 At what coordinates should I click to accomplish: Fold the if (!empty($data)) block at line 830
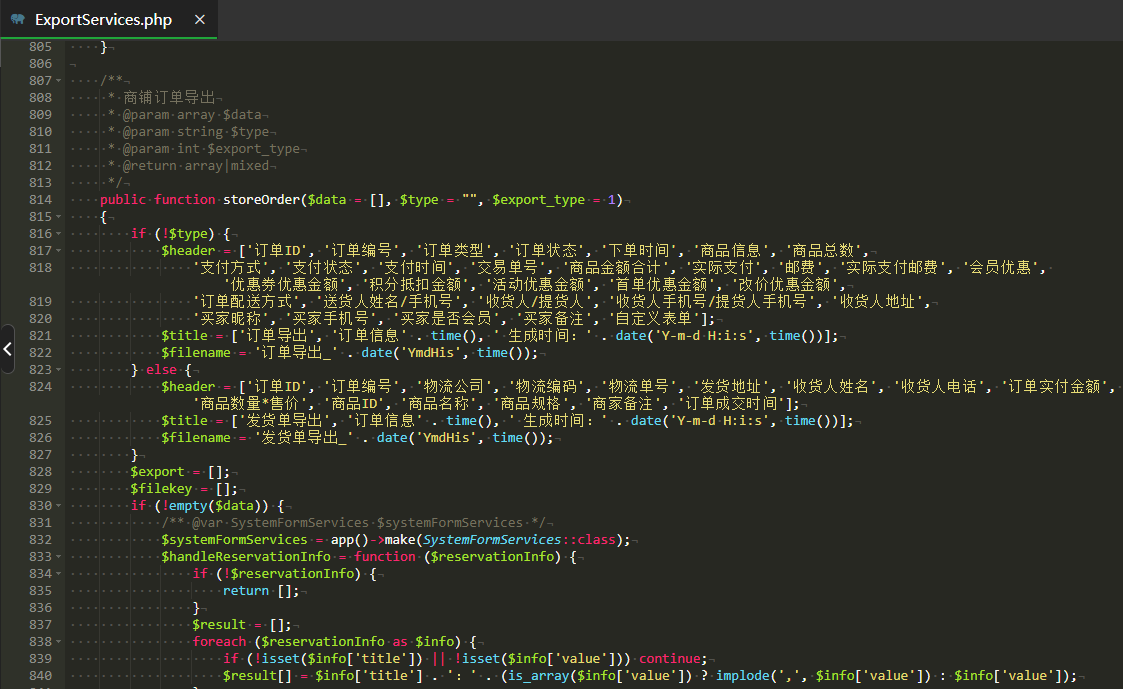click(x=59, y=506)
